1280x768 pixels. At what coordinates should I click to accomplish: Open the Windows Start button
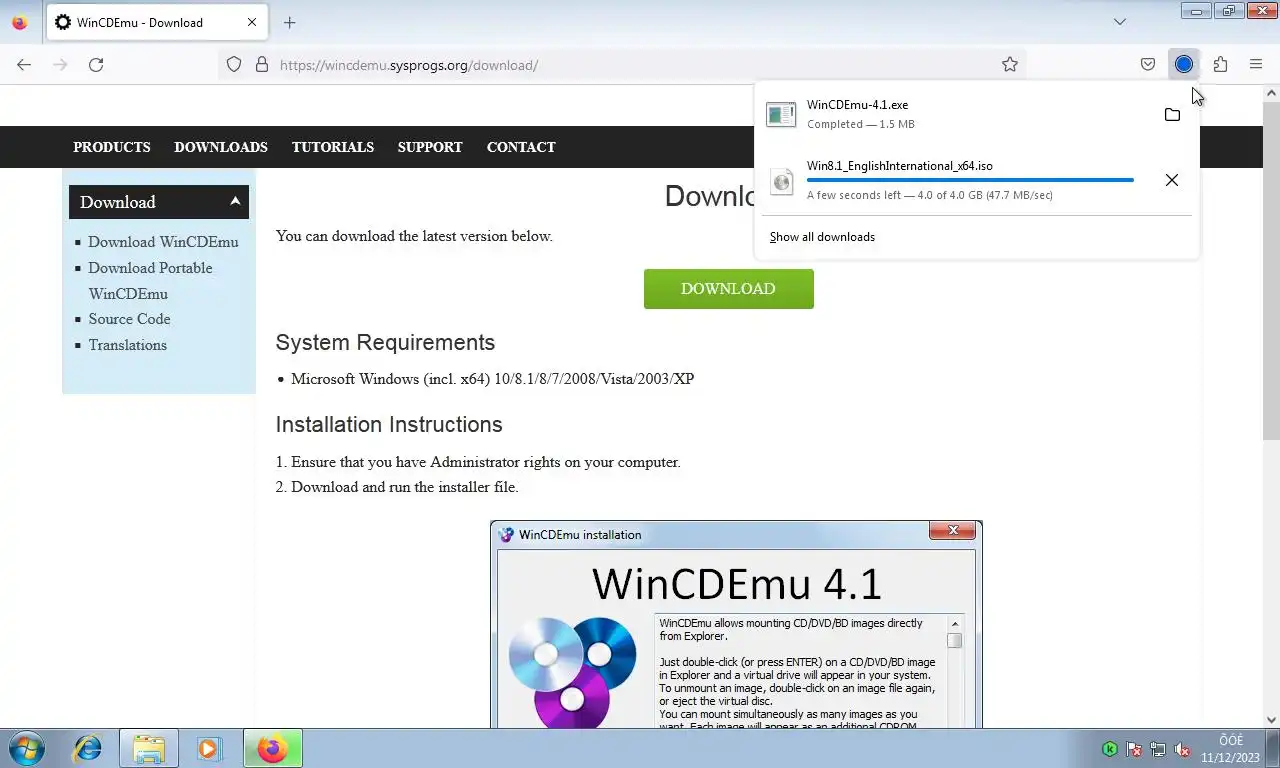pos(27,748)
